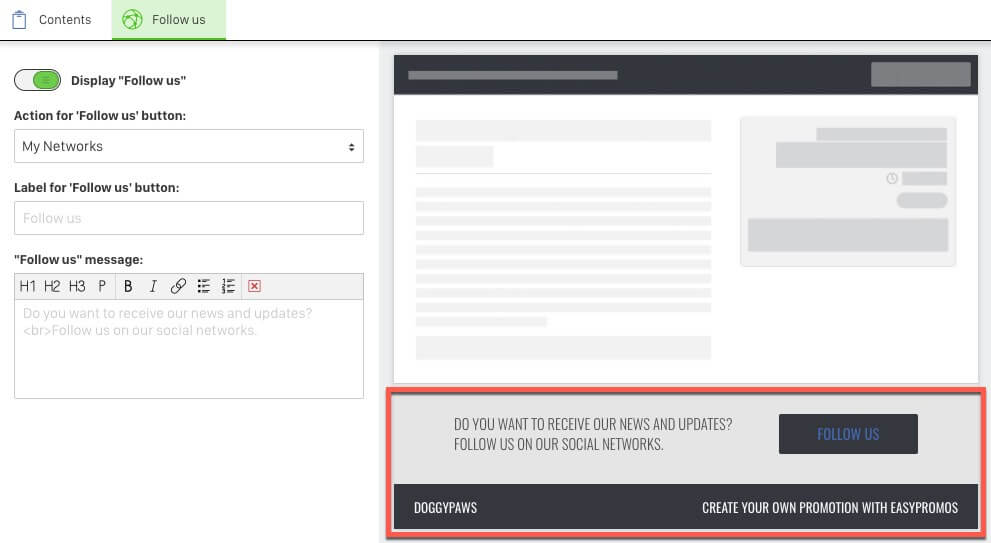Open the Contents tab
The image size is (991, 543).
click(52, 20)
